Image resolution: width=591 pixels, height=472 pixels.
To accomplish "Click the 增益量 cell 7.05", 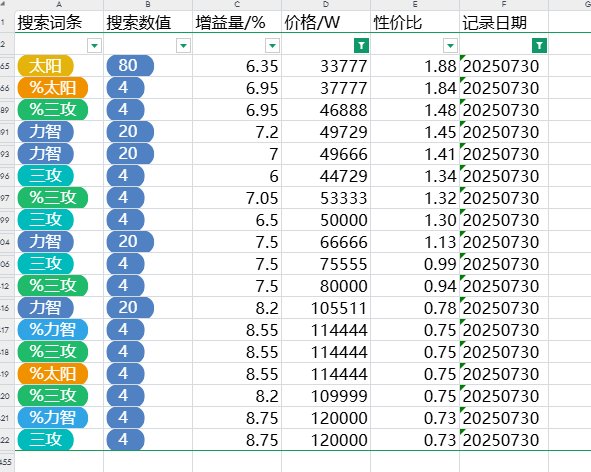I will pyautogui.click(x=237, y=198).
